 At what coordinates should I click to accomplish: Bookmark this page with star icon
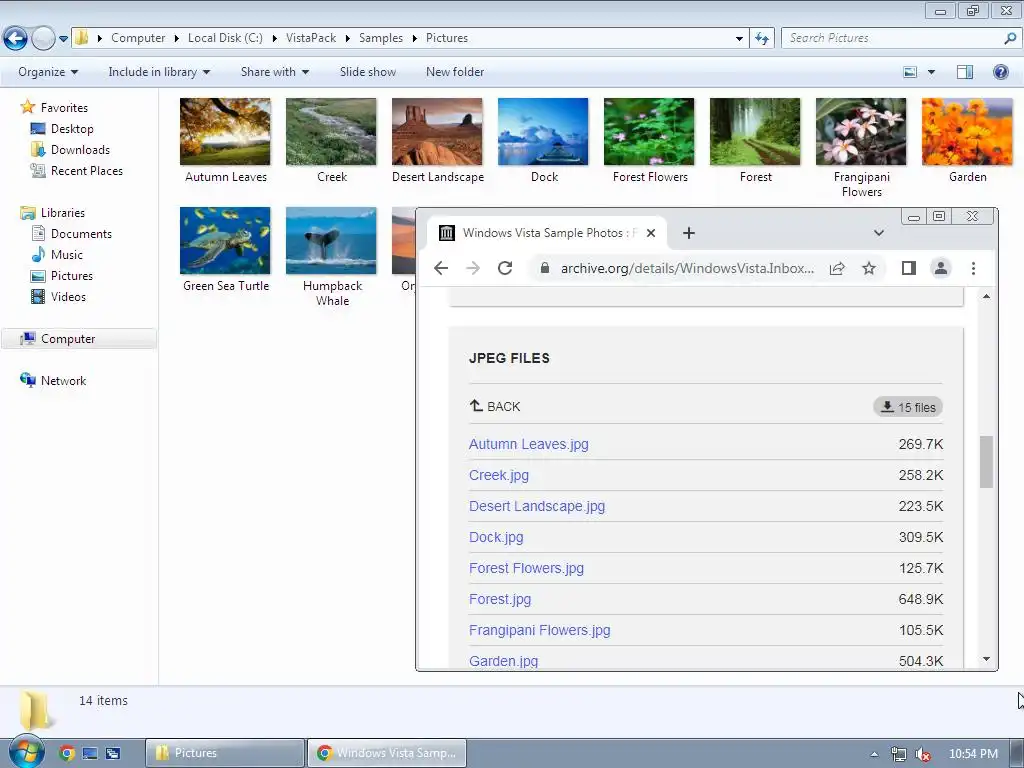click(869, 268)
